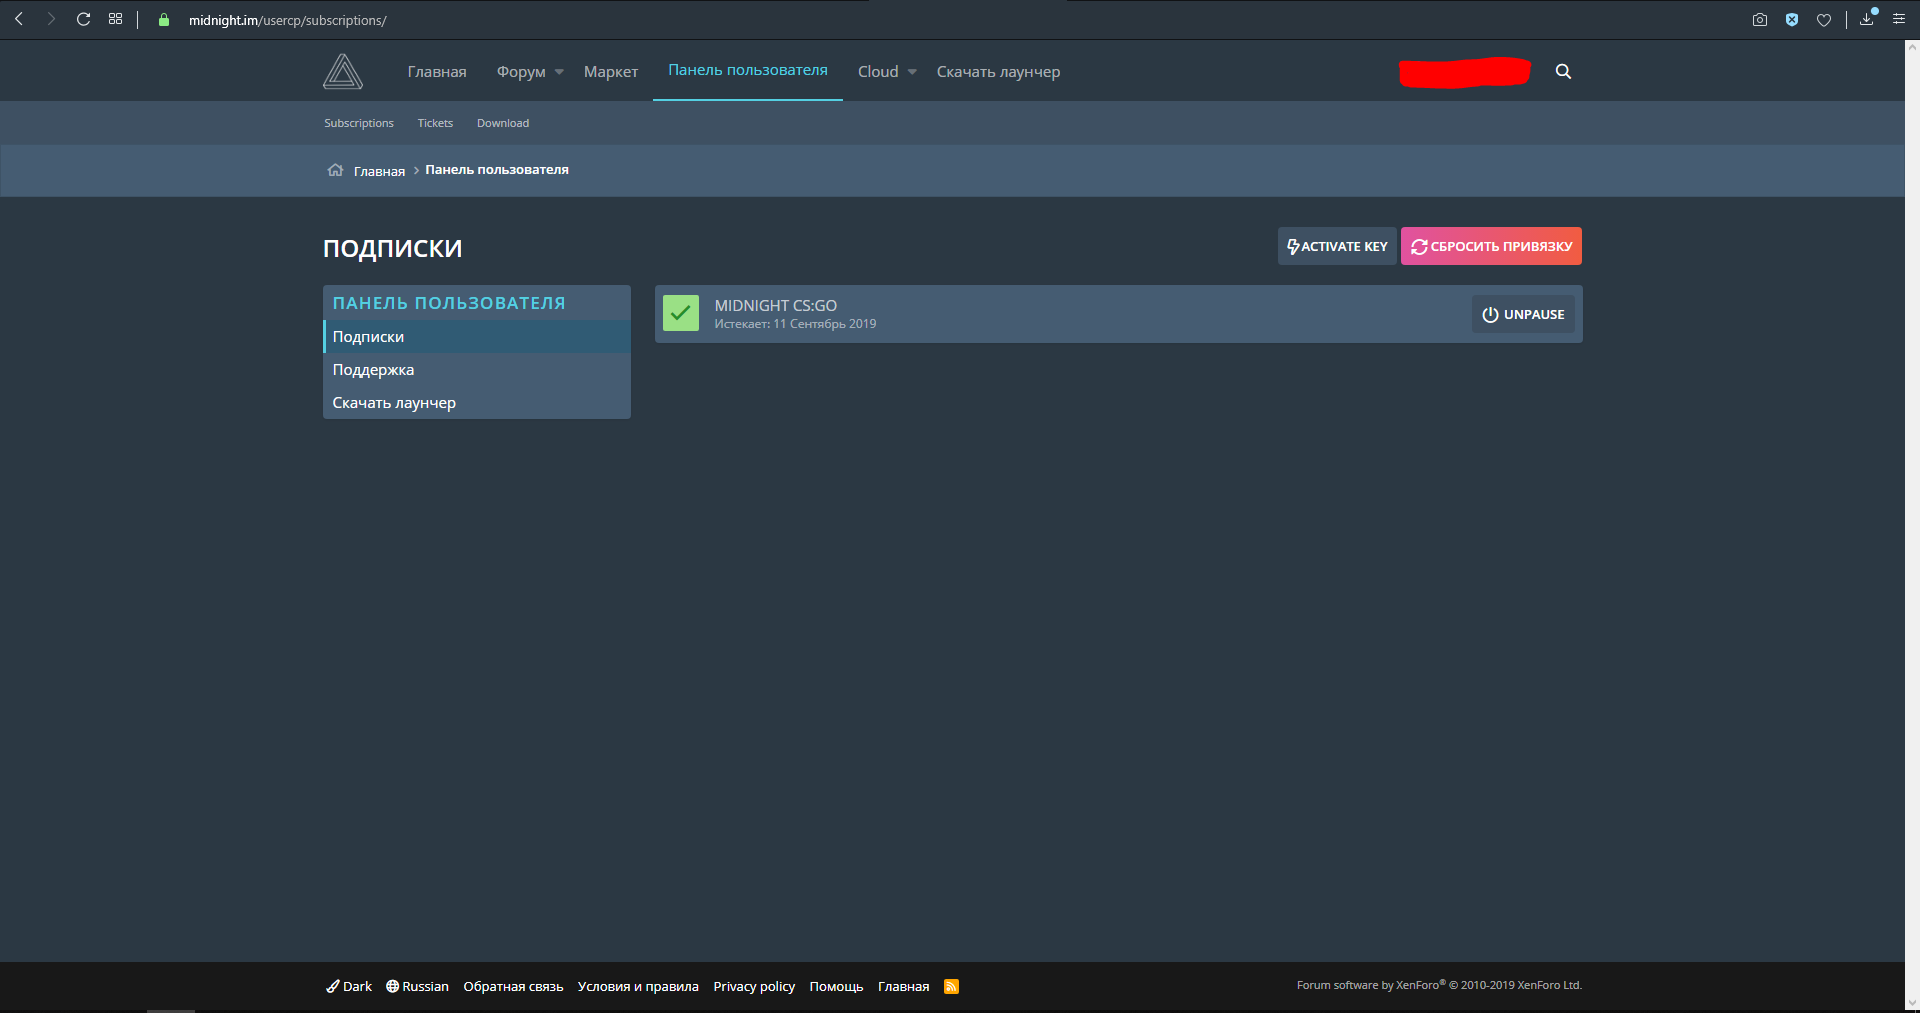Open the Форум navigation item
This screenshot has height=1013, width=1920.
tap(521, 72)
